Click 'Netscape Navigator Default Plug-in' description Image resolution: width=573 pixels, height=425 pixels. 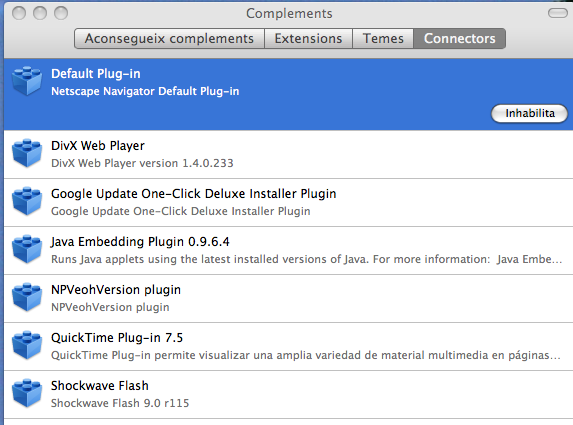point(145,91)
